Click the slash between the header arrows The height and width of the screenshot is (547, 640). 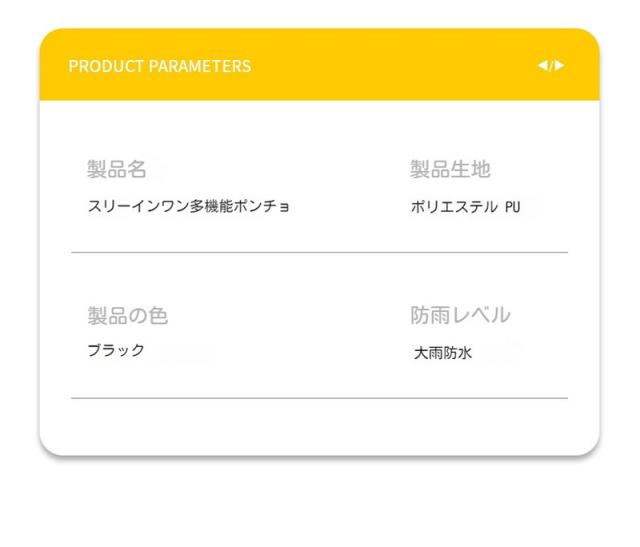pyautogui.click(x=551, y=66)
